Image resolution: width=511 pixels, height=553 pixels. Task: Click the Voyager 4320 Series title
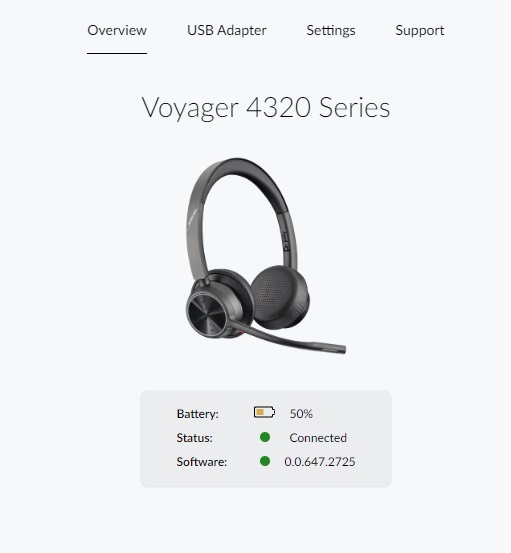point(266,108)
